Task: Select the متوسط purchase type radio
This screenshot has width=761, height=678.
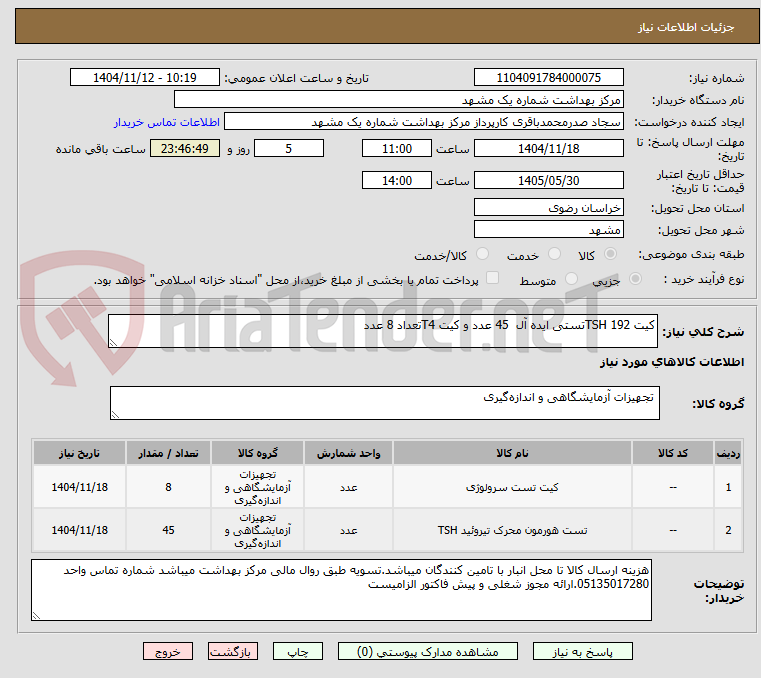Action: click(x=571, y=279)
